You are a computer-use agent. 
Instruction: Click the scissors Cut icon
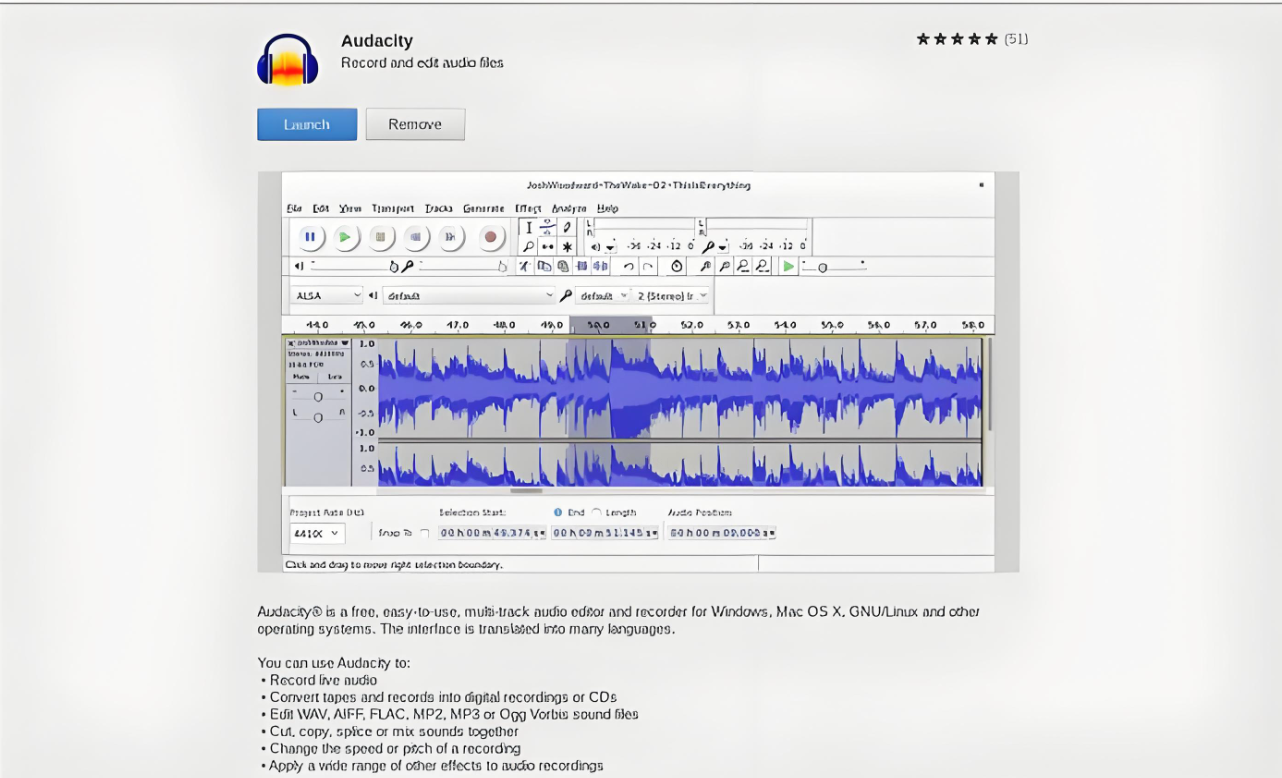click(x=525, y=266)
